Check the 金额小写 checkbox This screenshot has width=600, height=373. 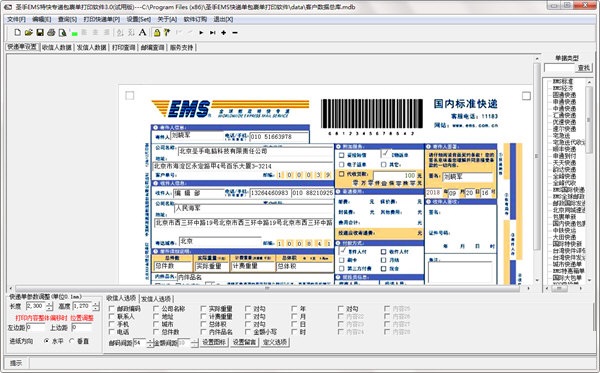248,332
